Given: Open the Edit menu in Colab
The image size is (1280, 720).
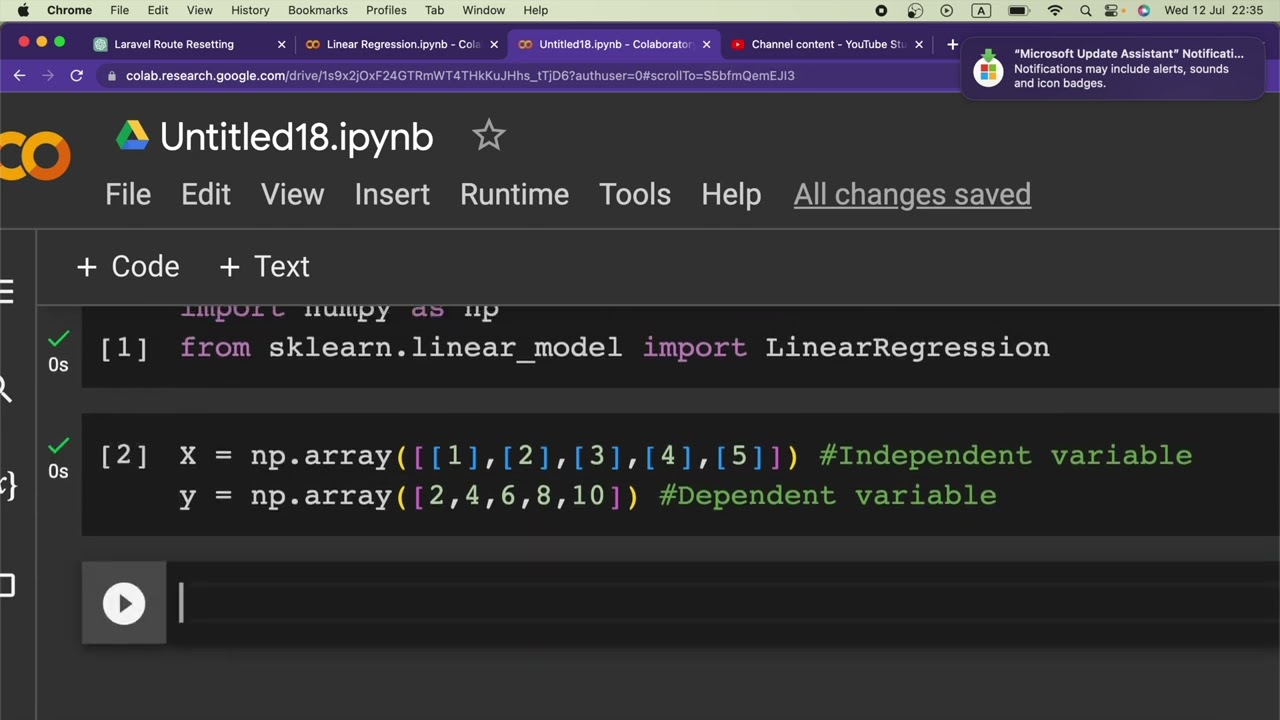Looking at the screenshot, I should [206, 194].
